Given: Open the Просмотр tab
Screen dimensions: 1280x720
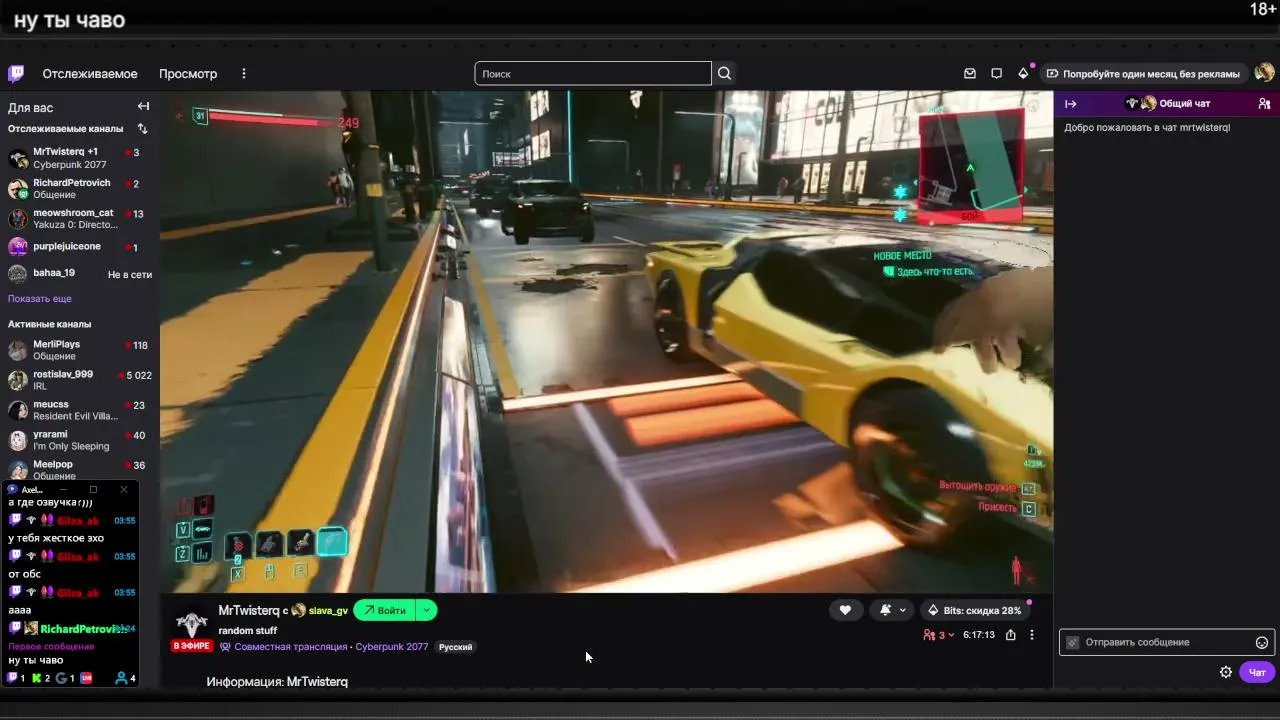Looking at the screenshot, I should (x=188, y=74).
